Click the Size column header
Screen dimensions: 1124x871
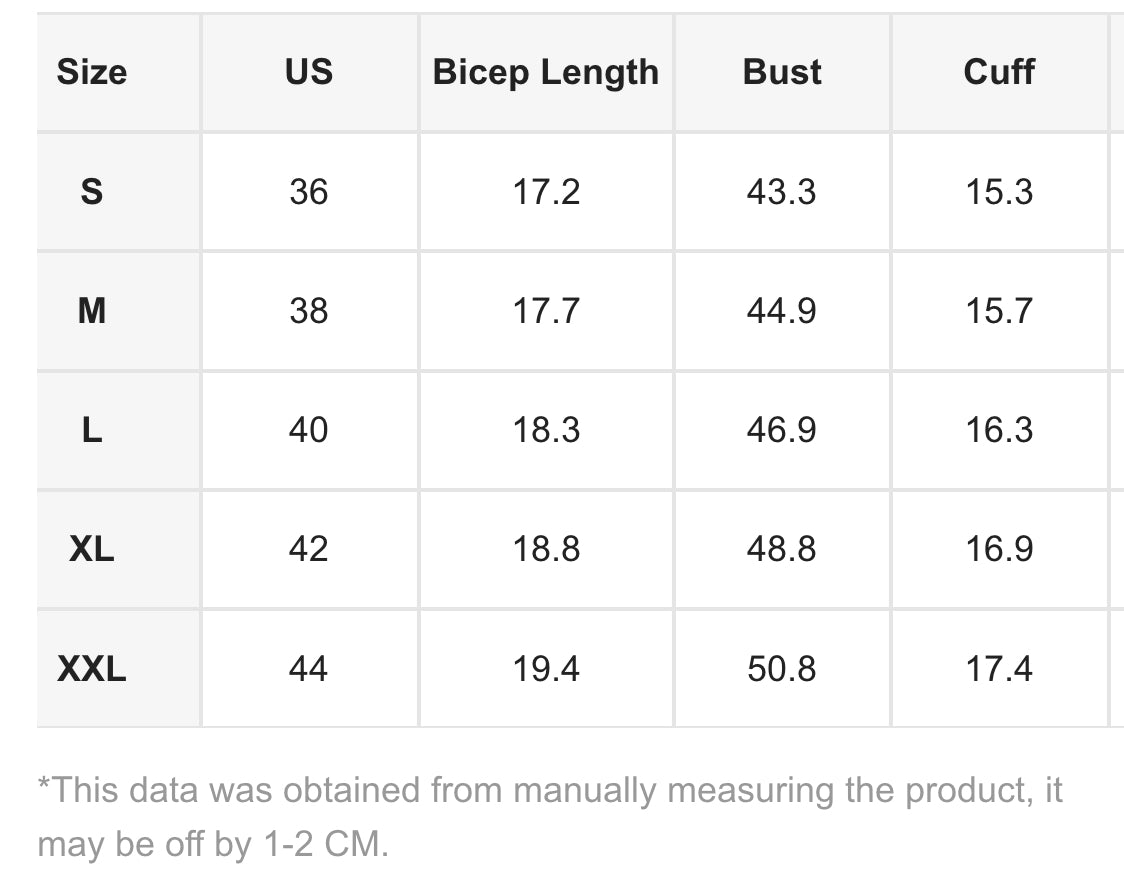point(92,72)
